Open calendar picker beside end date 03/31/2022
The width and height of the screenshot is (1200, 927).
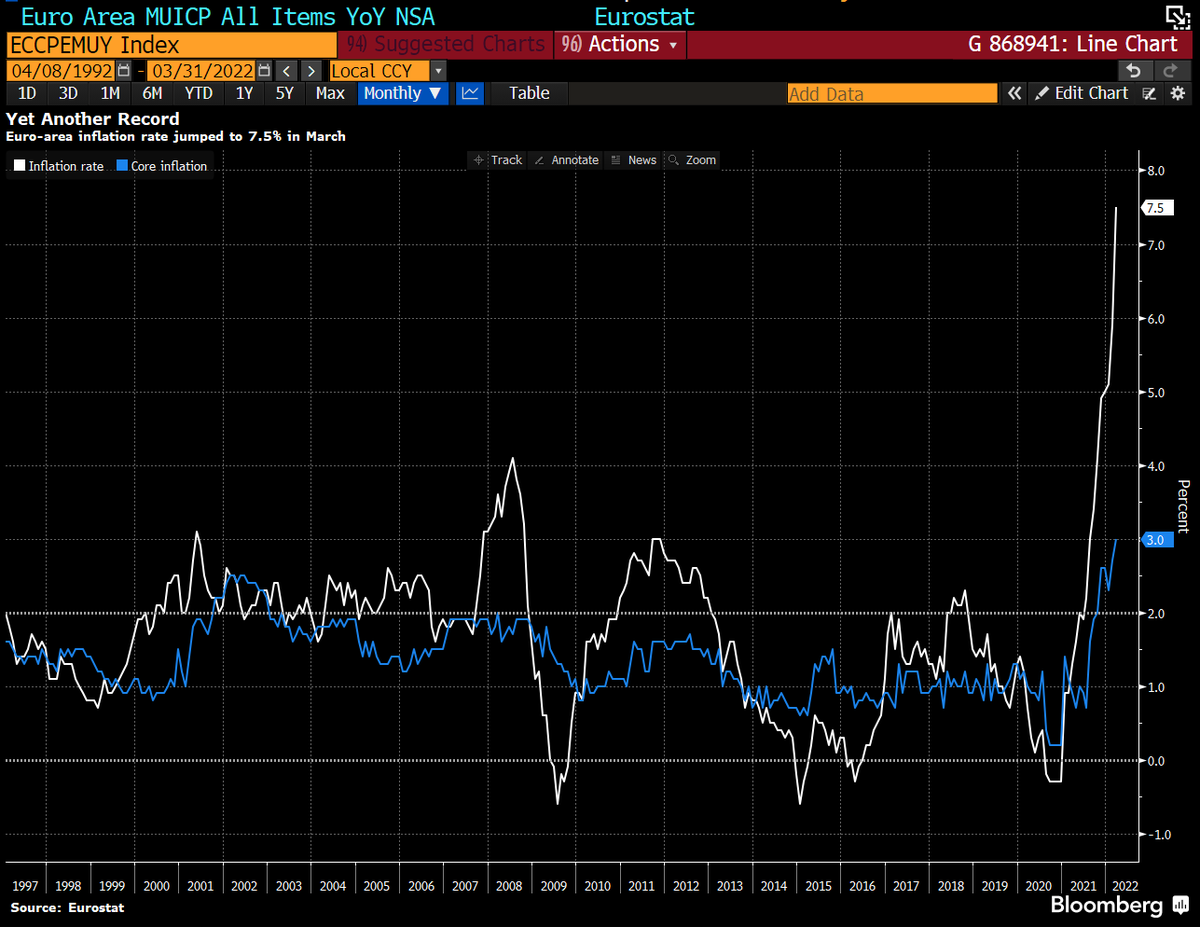(263, 71)
